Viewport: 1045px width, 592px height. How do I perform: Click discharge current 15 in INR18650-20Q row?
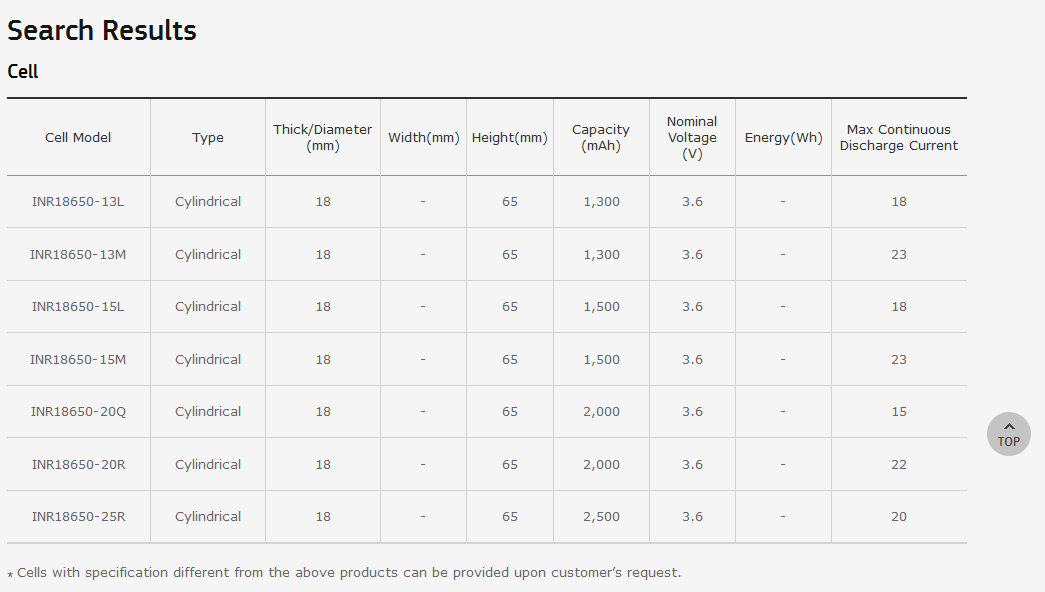click(899, 411)
